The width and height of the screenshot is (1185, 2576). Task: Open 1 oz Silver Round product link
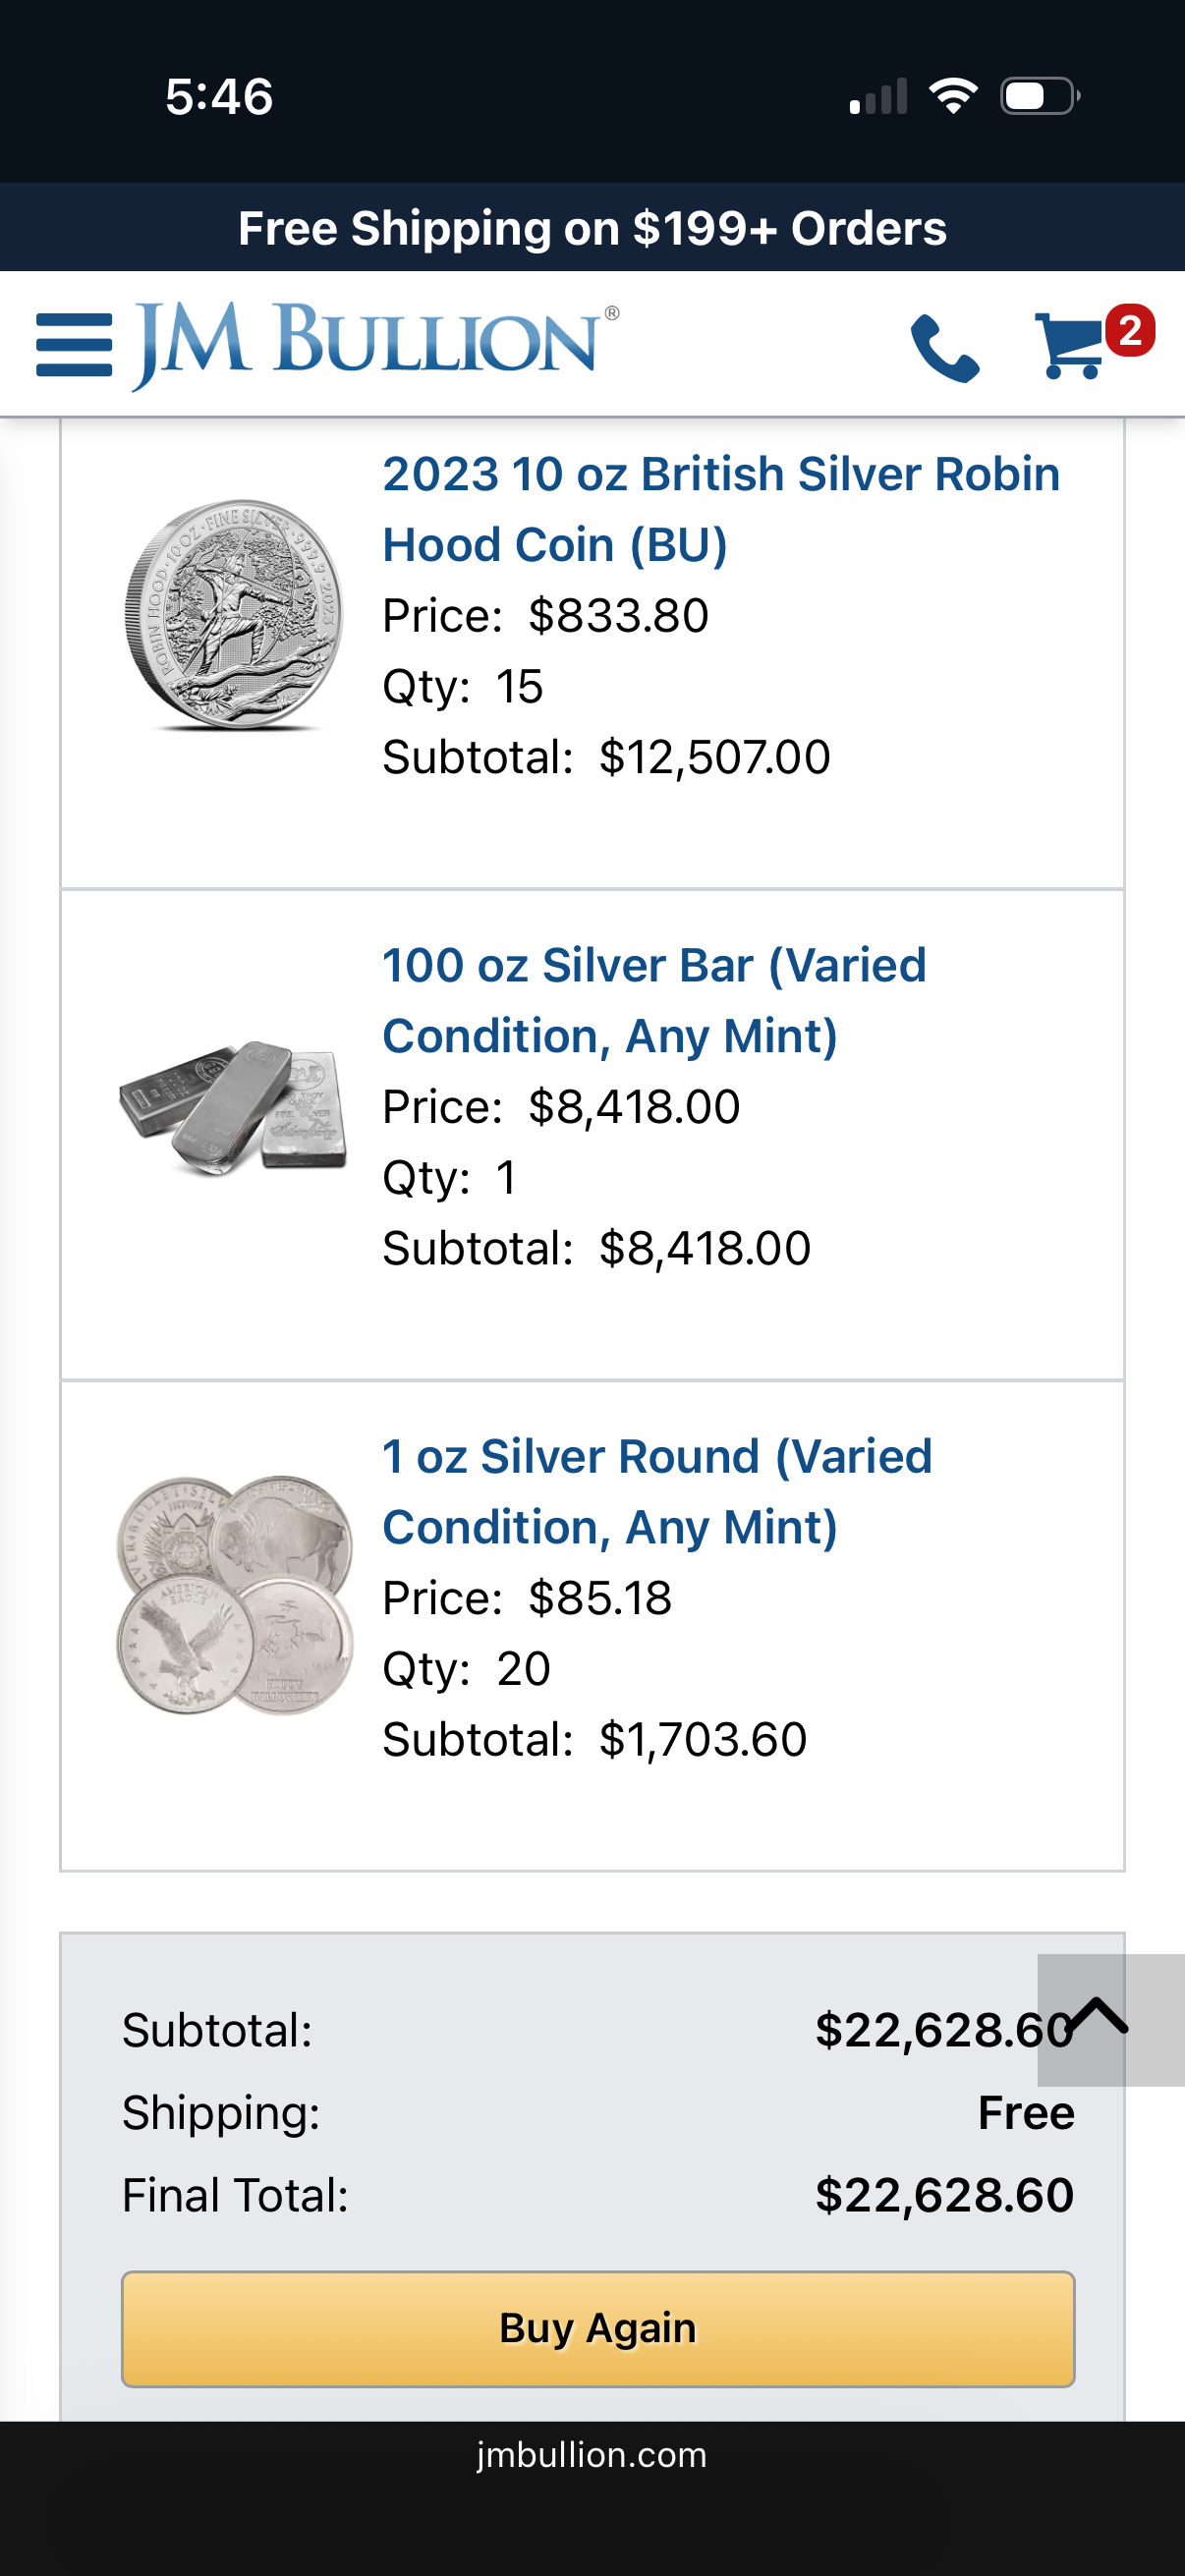point(656,1491)
